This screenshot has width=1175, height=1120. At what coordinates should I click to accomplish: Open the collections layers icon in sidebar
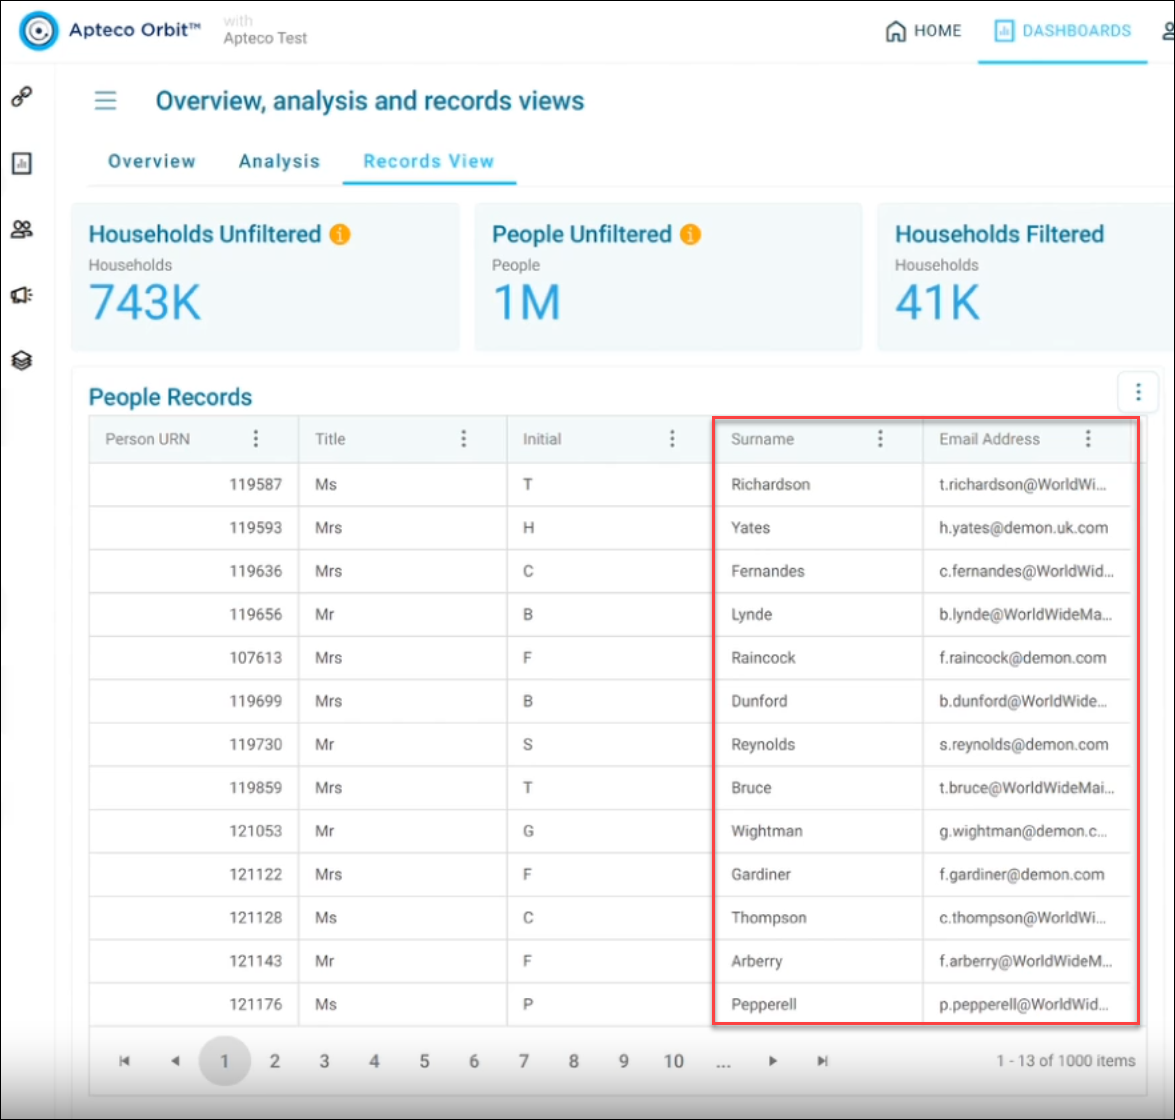click(22, 360)
